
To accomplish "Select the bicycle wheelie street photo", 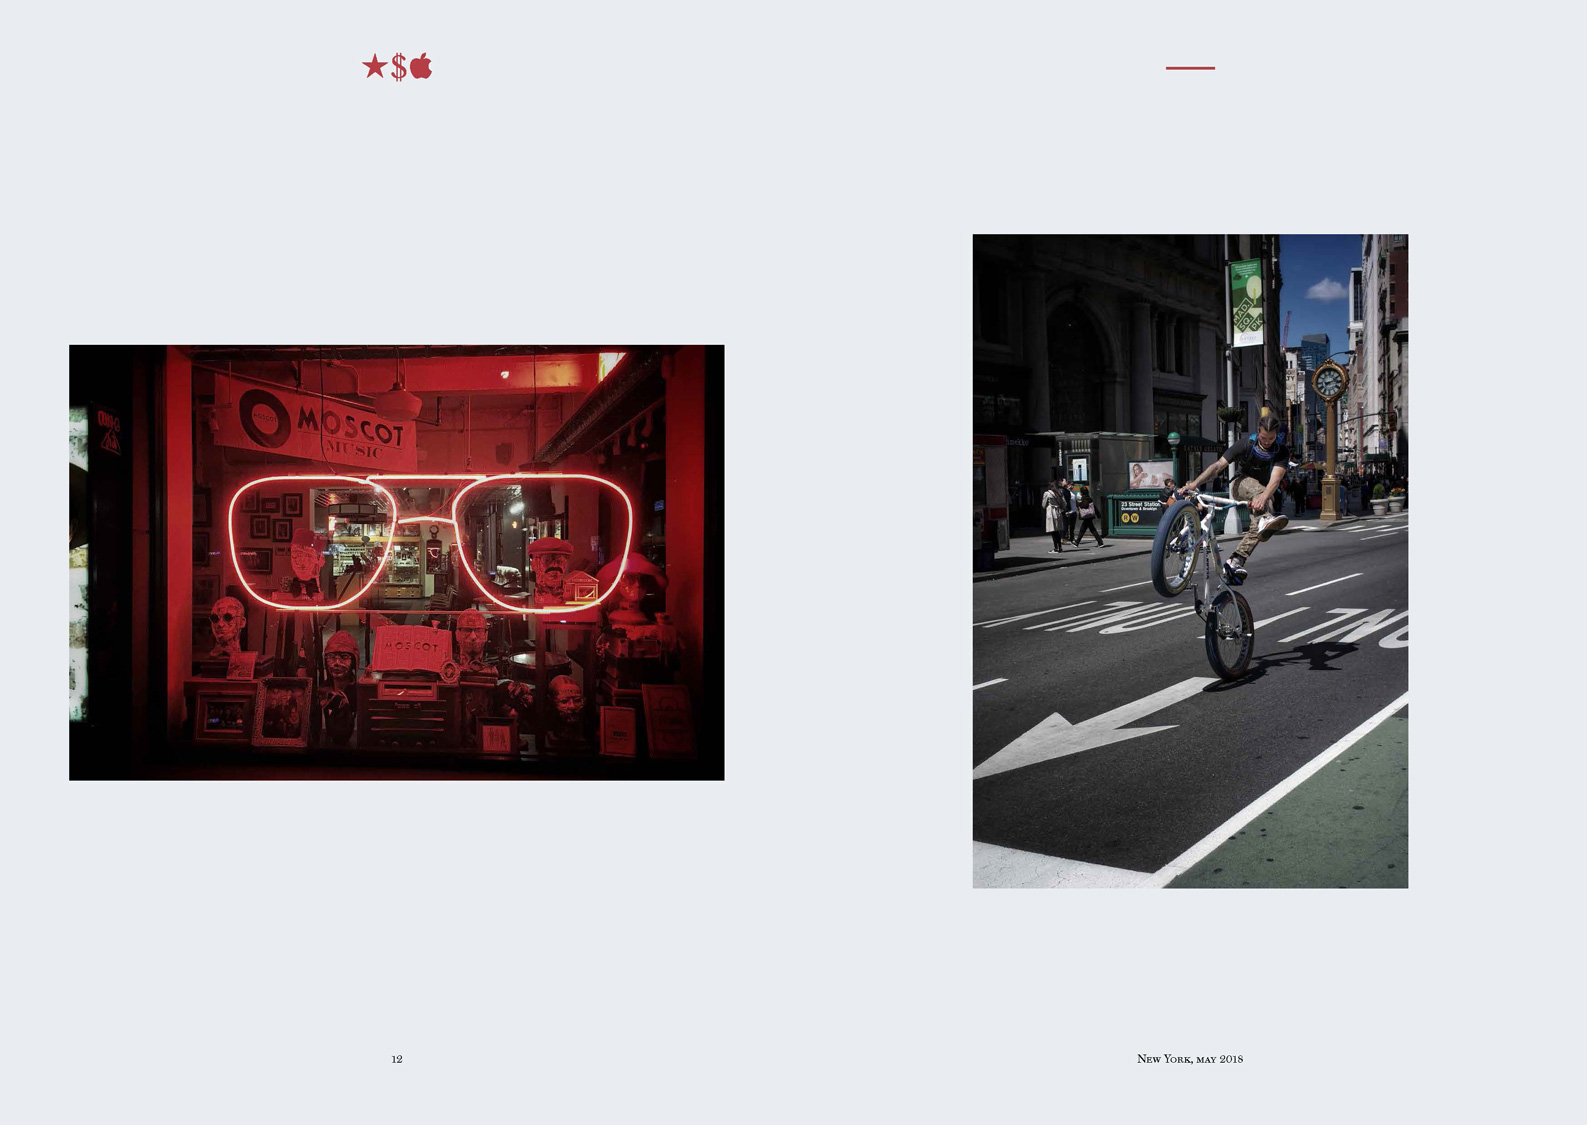I will coord(1190,561).
